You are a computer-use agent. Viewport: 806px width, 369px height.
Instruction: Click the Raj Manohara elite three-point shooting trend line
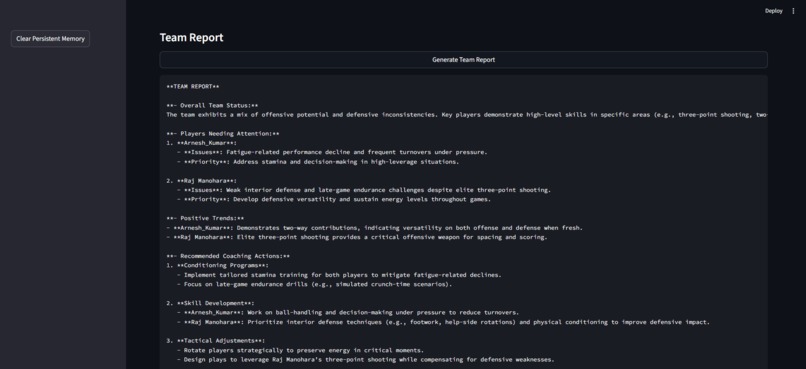click(357, 237)
